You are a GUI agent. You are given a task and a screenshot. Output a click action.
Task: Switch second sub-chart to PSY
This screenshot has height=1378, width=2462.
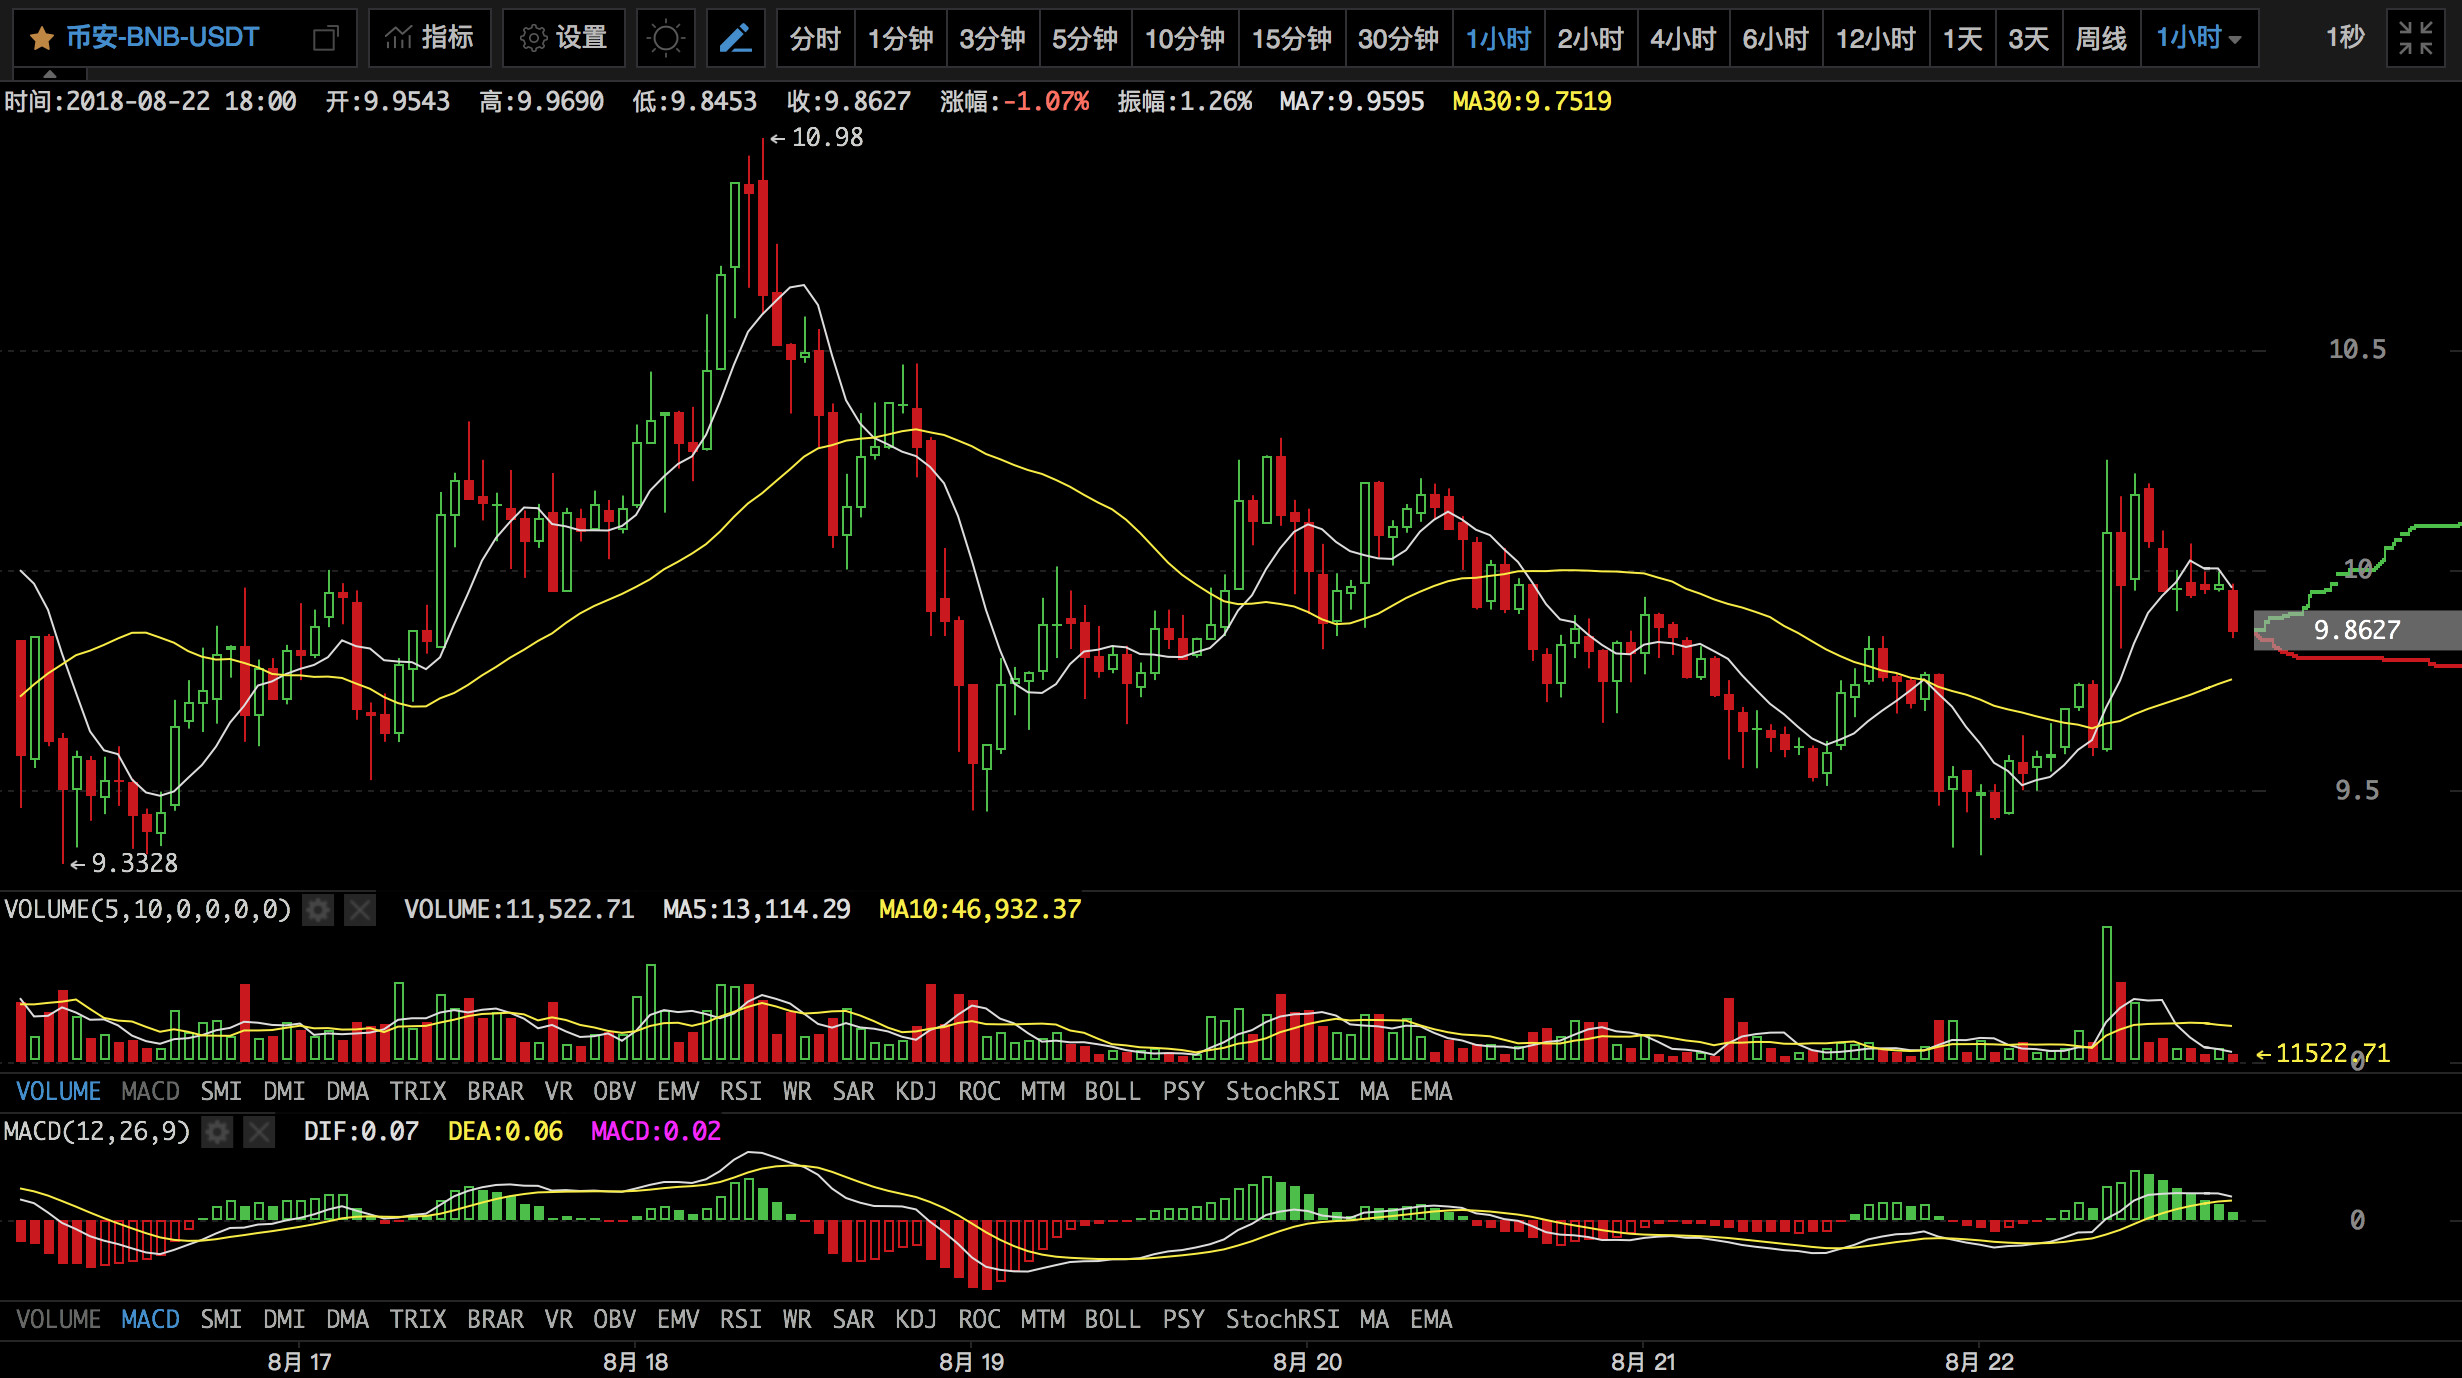[1184, 1319]
